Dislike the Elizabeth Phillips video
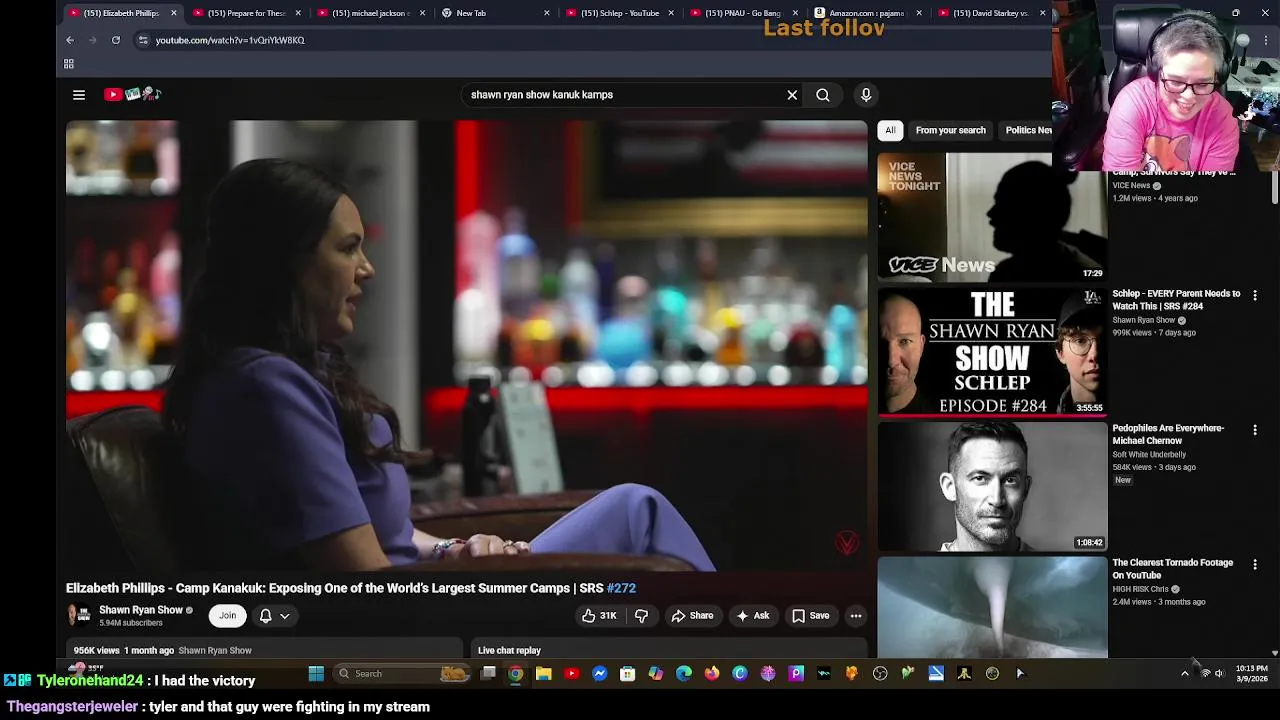1280x720 pixels. pyautogui.click(x=642, y=616)
